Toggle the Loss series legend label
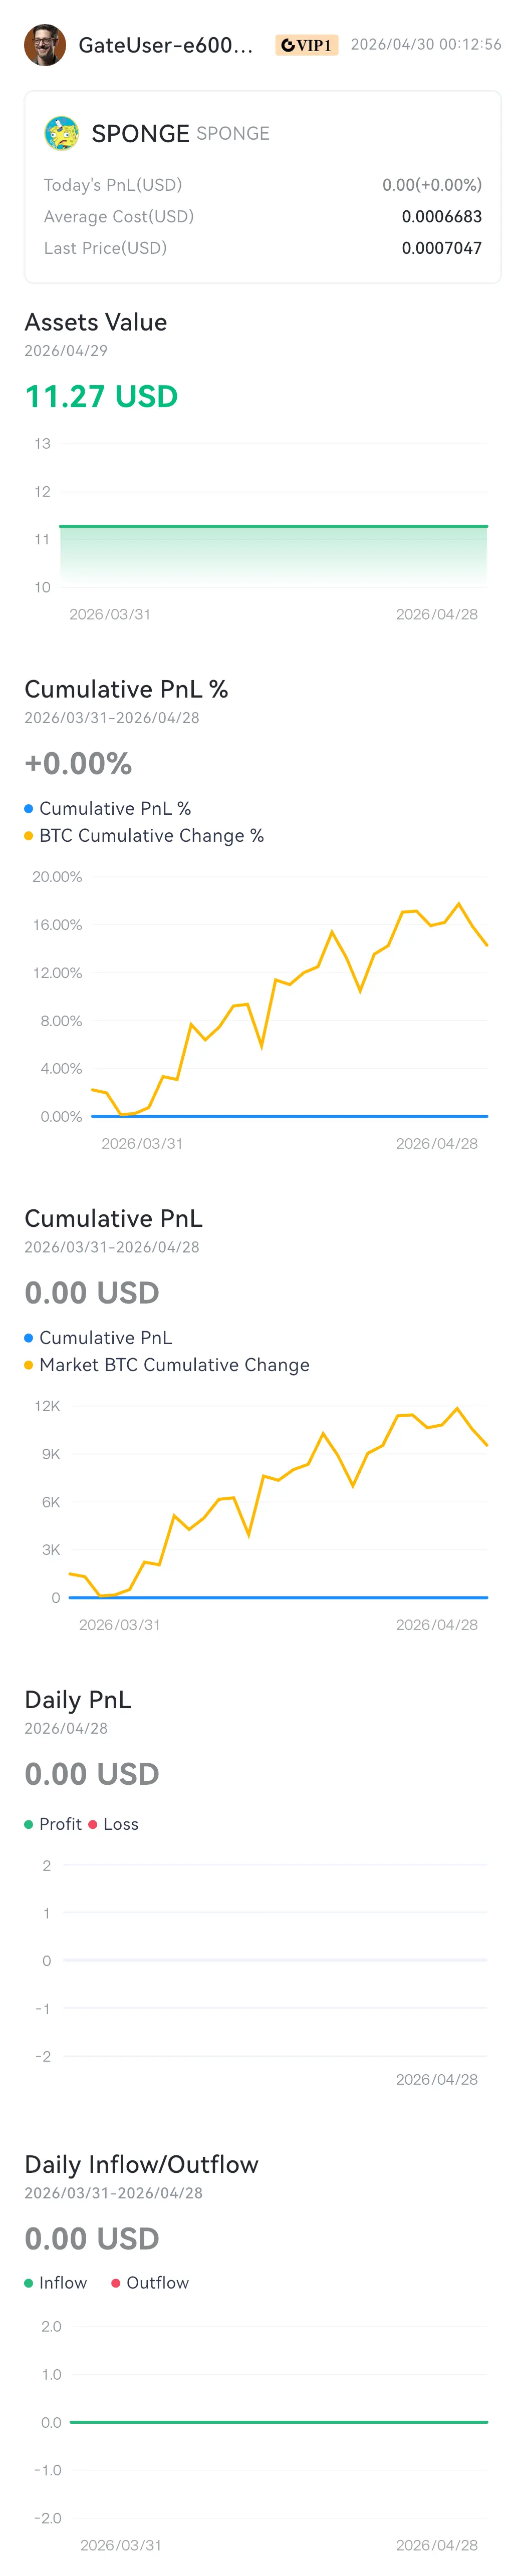 pyautogui.click(x=121, y=1824)
